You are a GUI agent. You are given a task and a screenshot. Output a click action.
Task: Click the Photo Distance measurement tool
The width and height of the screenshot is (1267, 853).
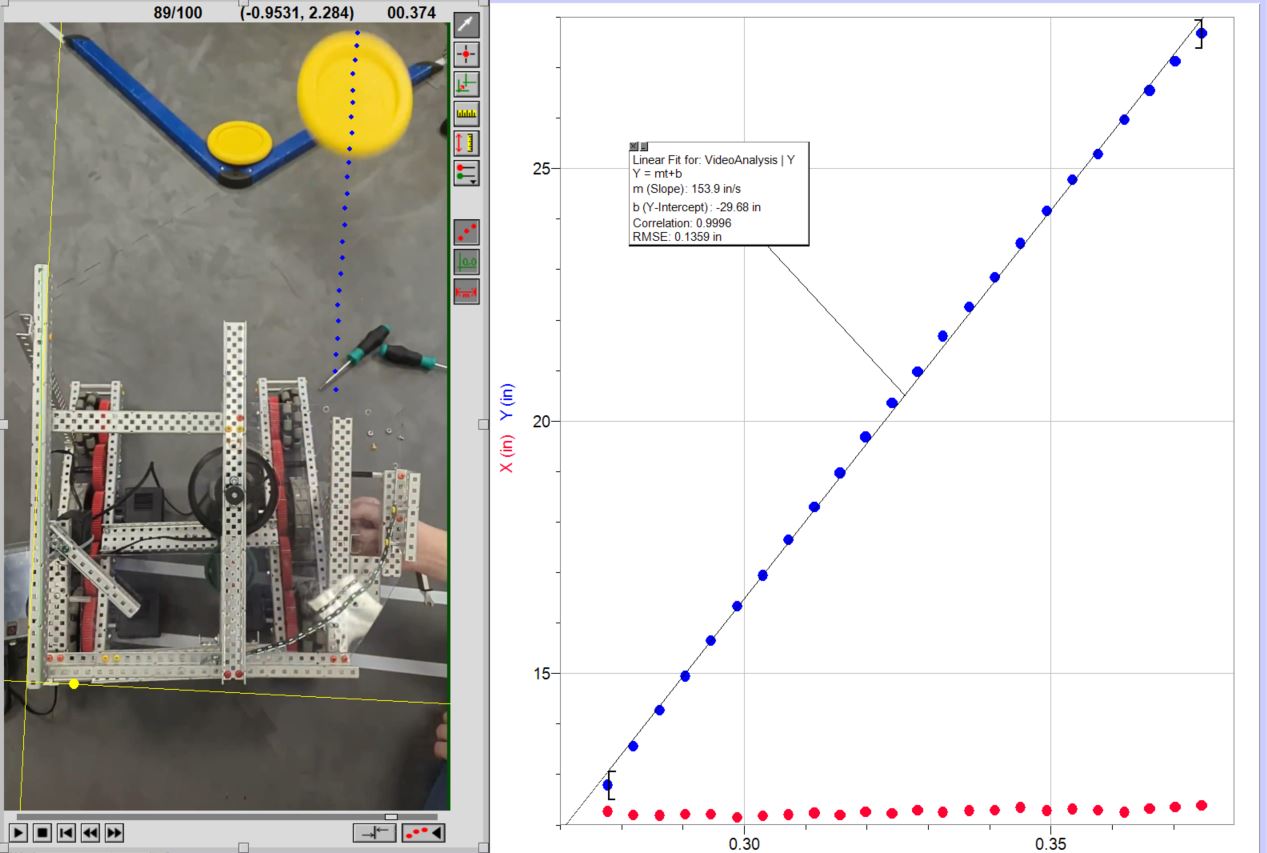(466, 142)
